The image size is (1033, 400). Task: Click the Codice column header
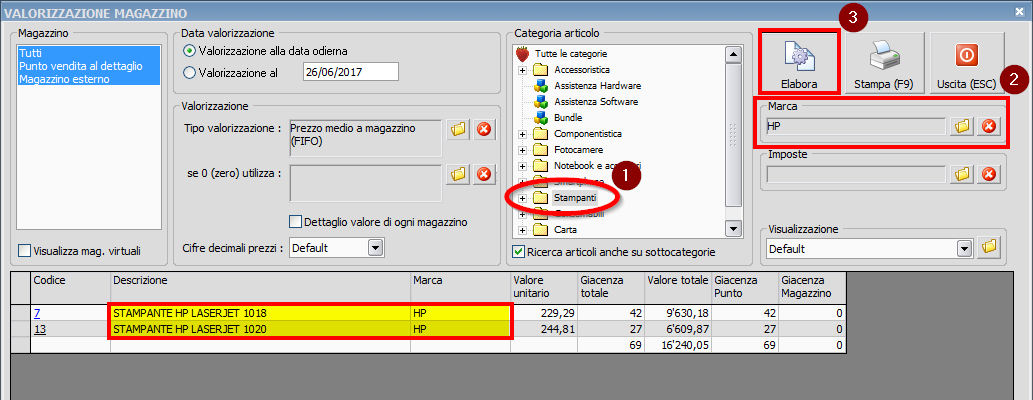[x=71, y=287]
